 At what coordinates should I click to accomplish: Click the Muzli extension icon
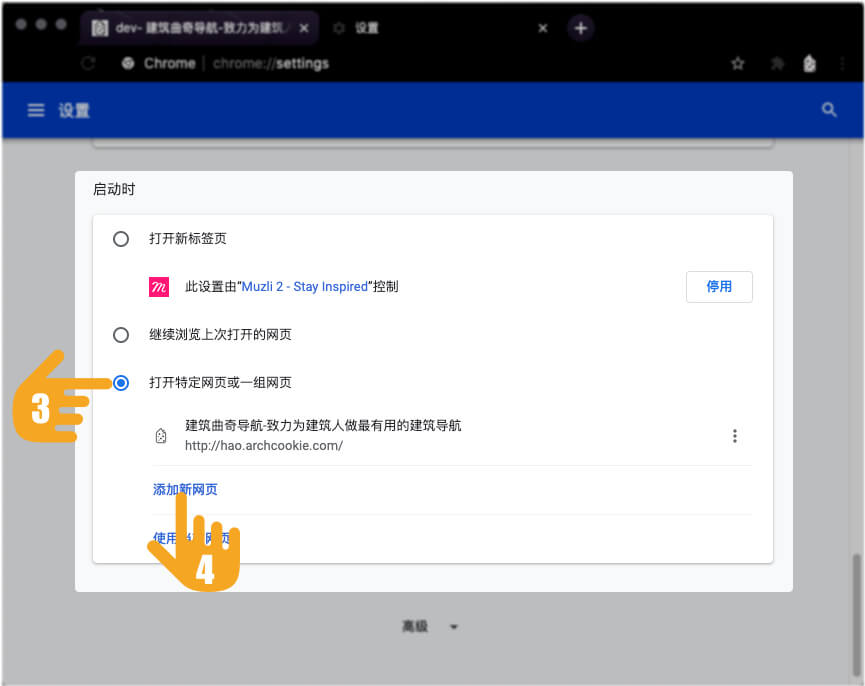[x=159, y=287]
